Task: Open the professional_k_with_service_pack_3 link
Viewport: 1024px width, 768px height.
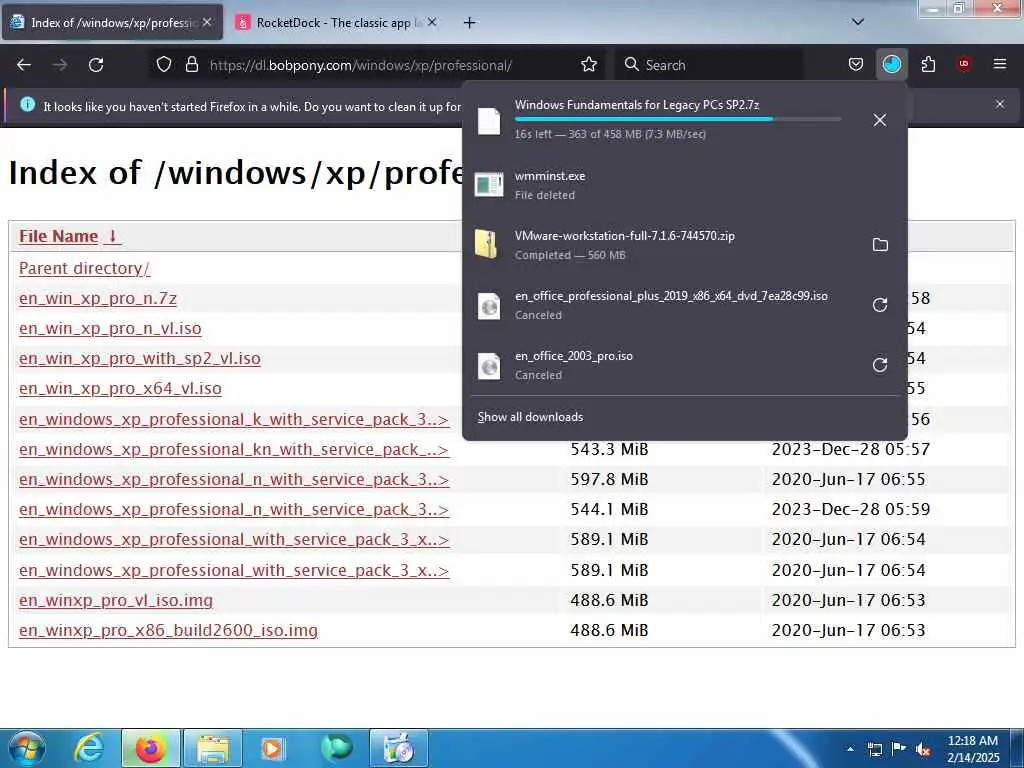Action: coord(234,419)
